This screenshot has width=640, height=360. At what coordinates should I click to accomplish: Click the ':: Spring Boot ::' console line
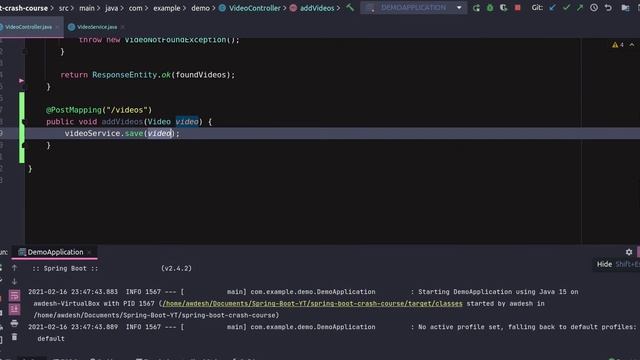click(x=65, y=269)
